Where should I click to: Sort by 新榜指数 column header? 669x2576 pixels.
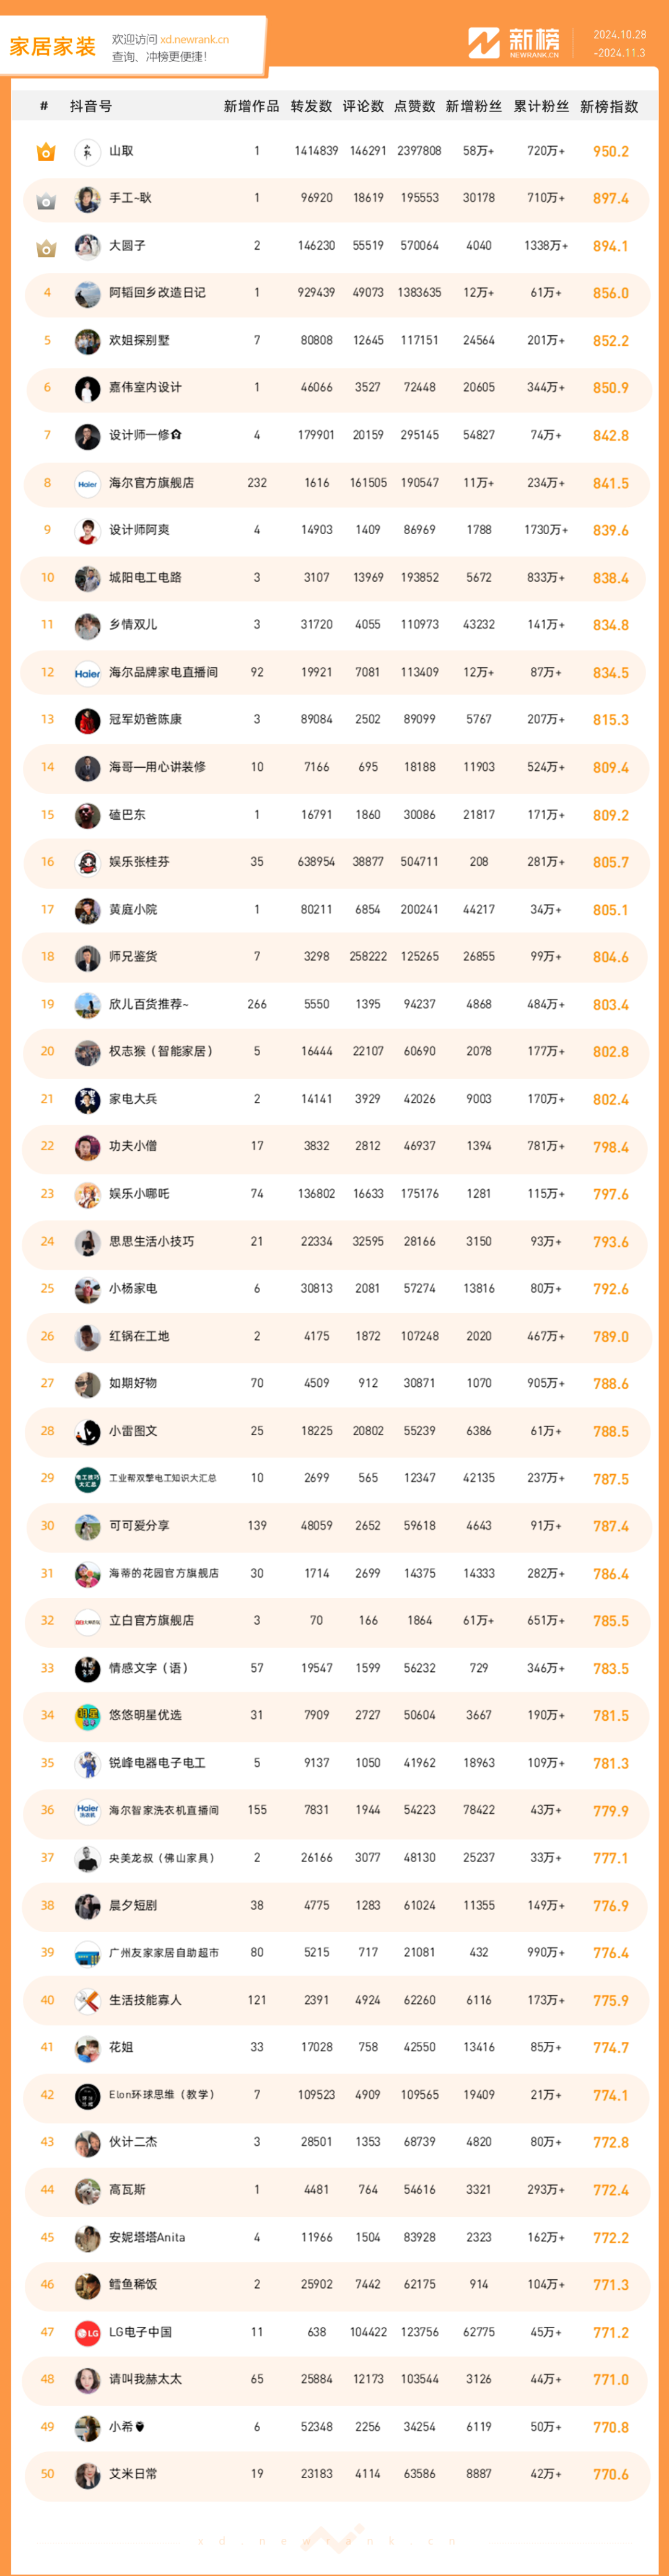[x=609, y=106]
